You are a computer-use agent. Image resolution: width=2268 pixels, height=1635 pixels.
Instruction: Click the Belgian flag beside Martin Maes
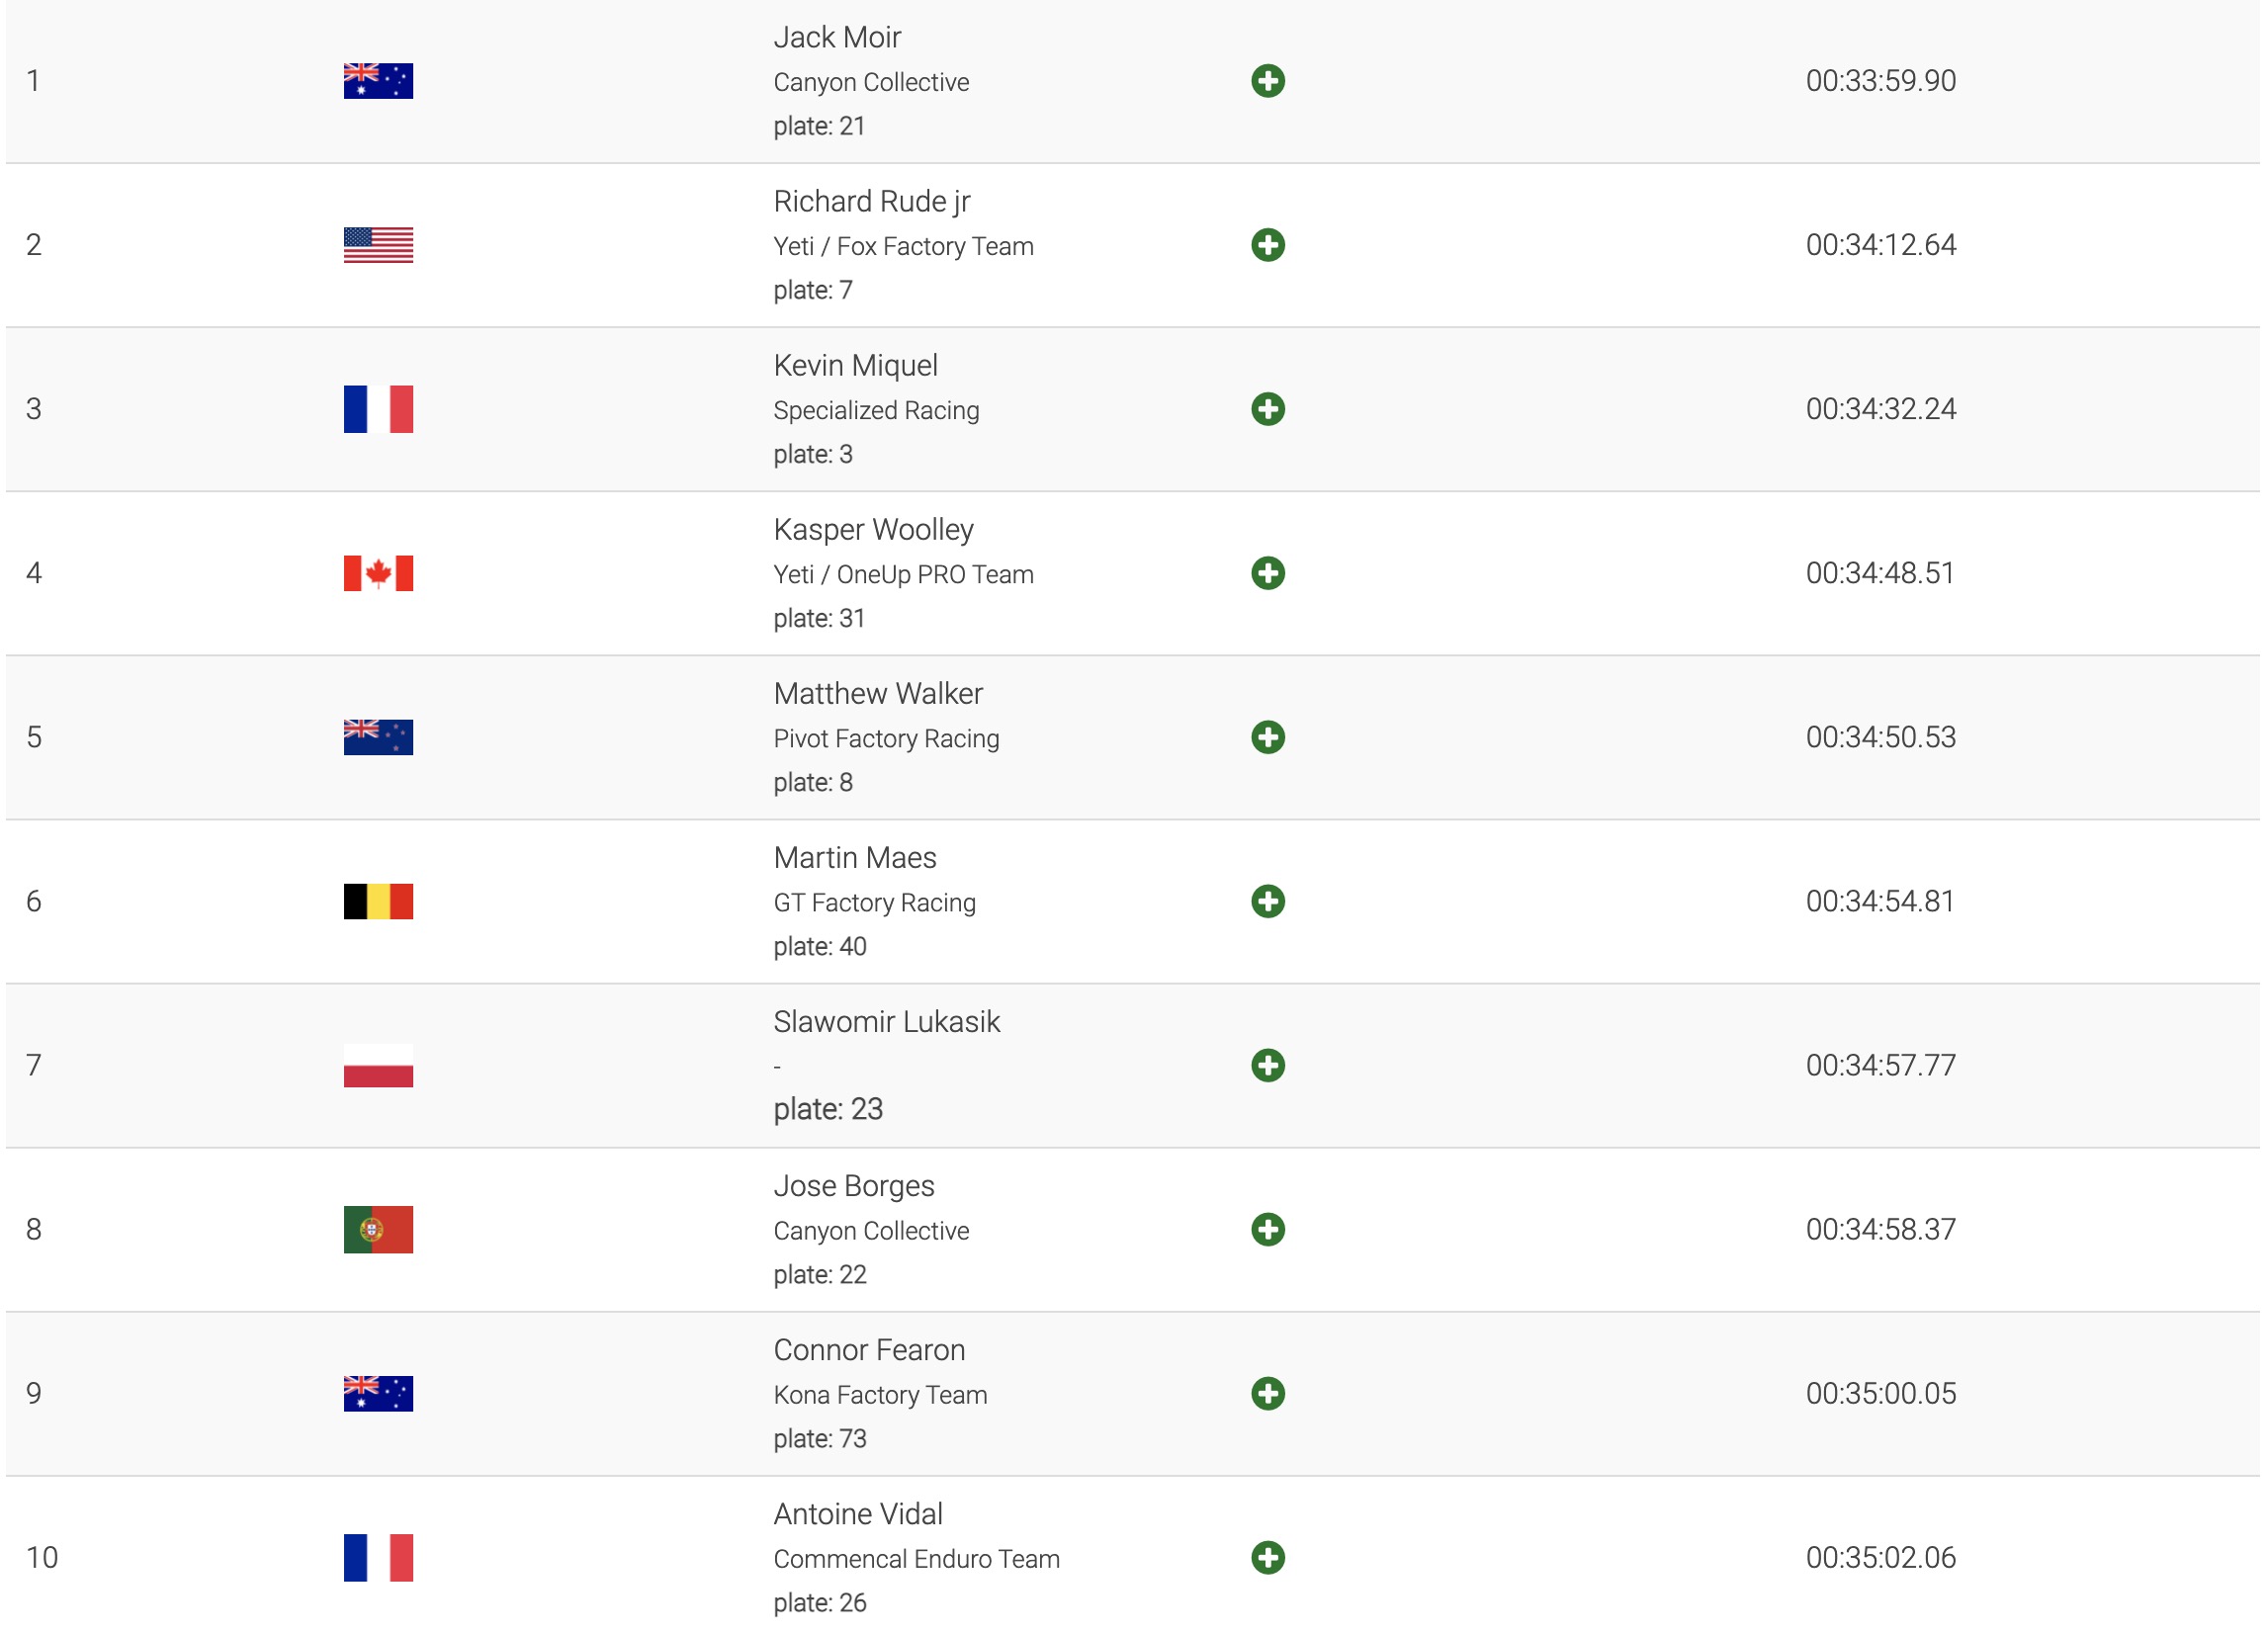point(378,901)
